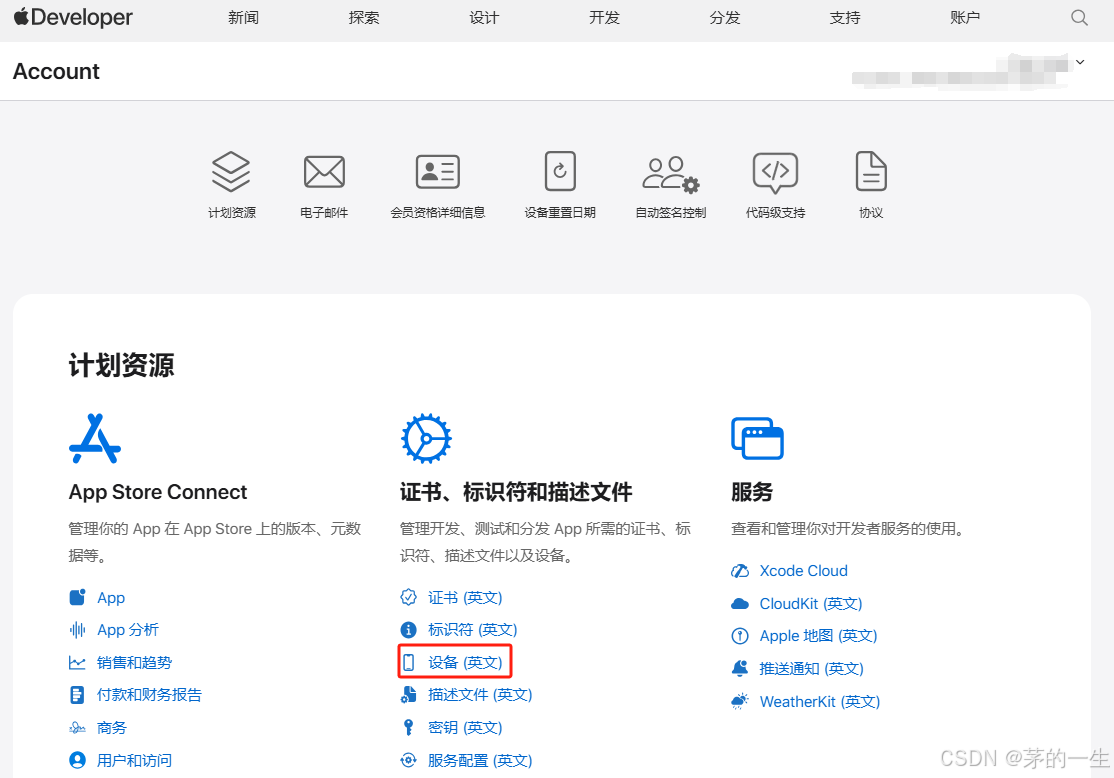
Task: Open the 电子邮件 envelope icon
Action: tap(324, 171)
